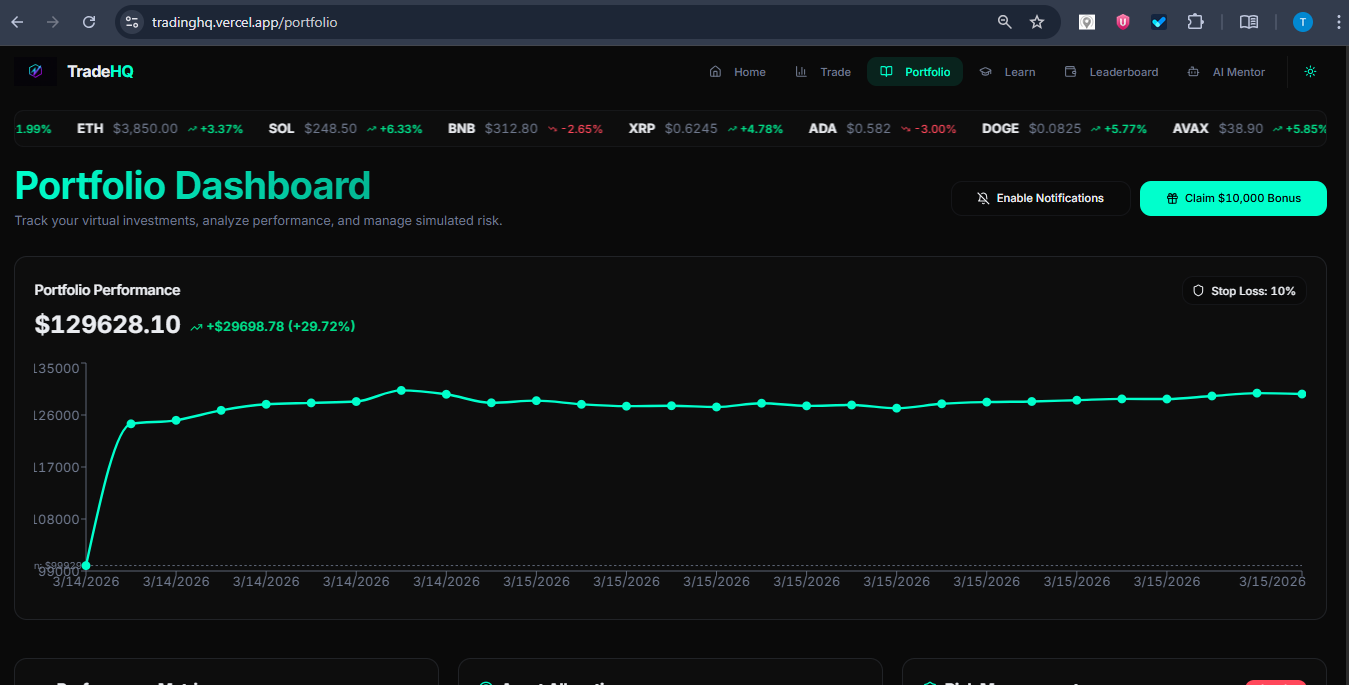
Task: Toggle the browser side panel book icon
Action: 1251,21
